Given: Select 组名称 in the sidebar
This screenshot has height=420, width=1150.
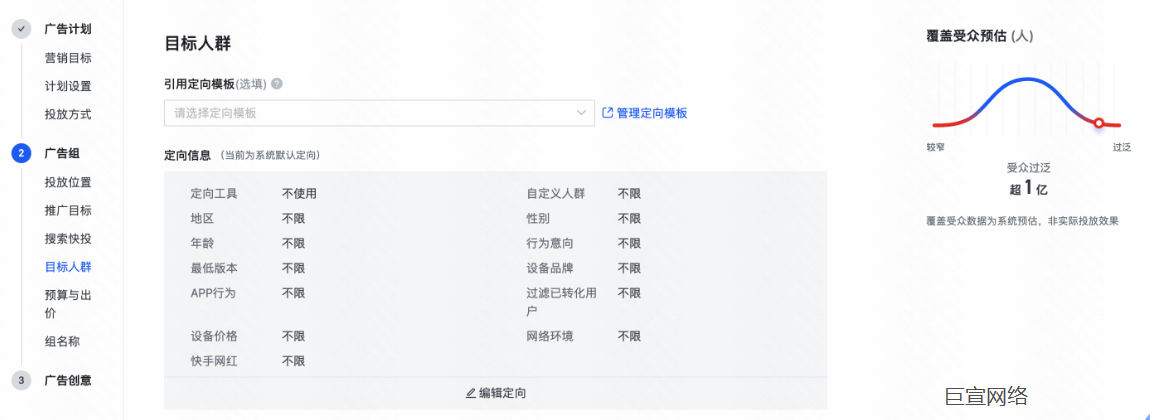Looking at the screenshot, I should [62, 341].
